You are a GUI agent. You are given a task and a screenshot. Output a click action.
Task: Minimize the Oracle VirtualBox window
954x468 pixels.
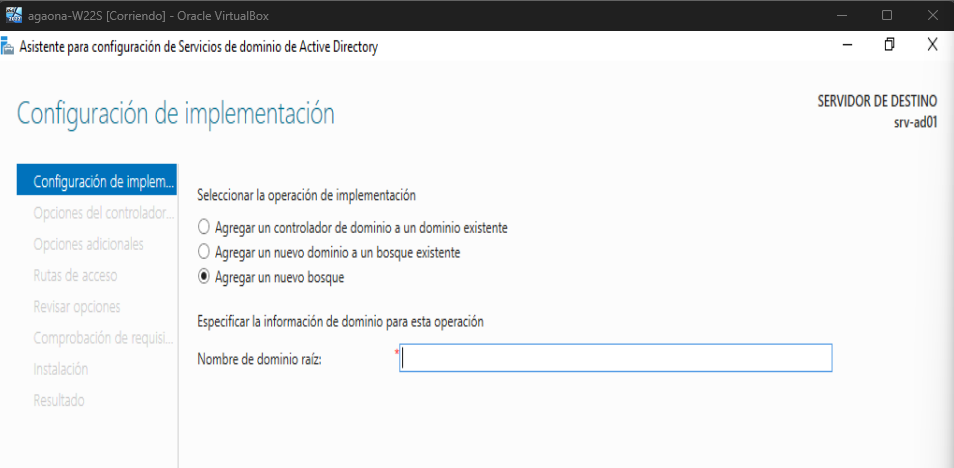(843, 15)
